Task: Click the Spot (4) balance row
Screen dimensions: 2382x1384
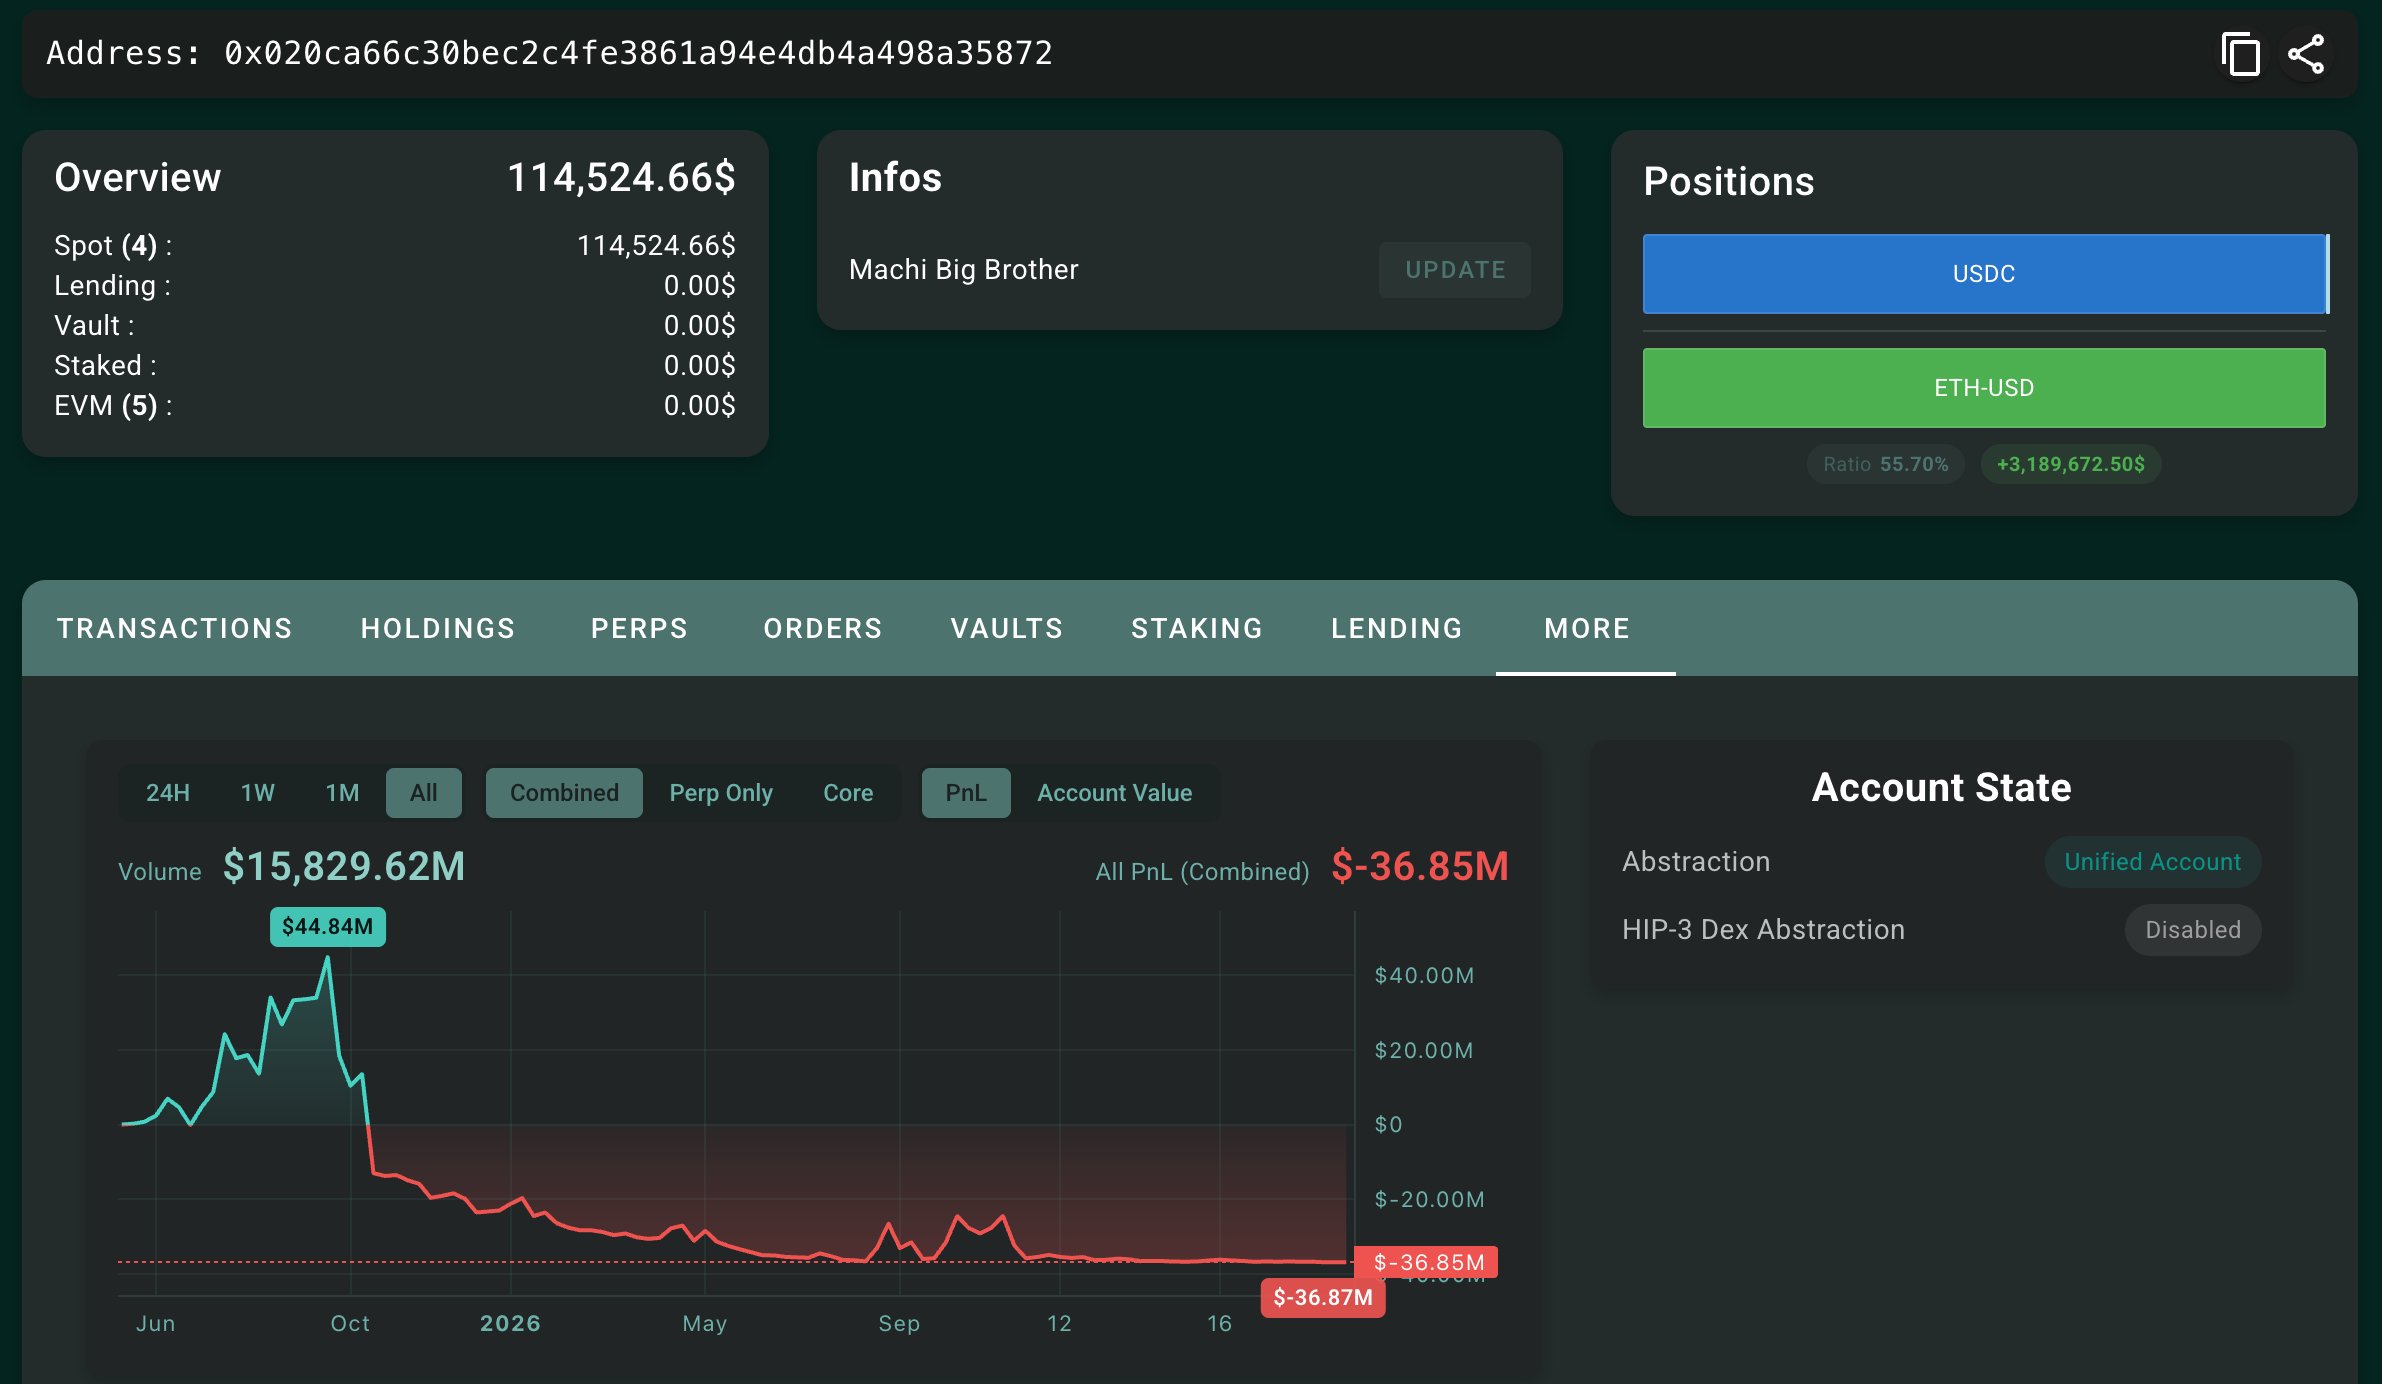Action: coord(395,246)
